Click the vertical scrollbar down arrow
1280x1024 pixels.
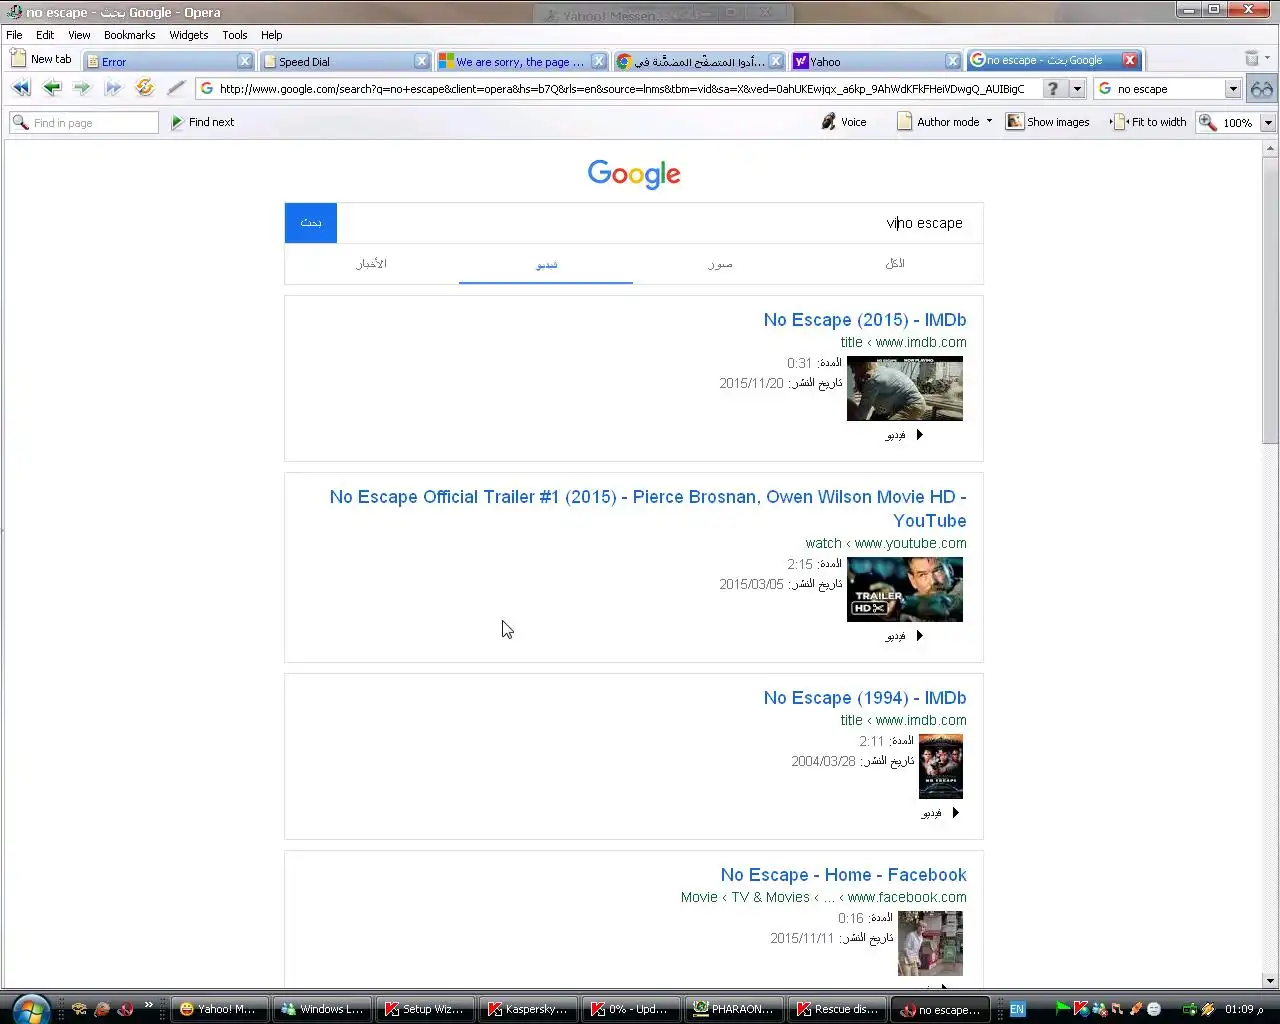pyautogui.click(x=1270, y=981)
